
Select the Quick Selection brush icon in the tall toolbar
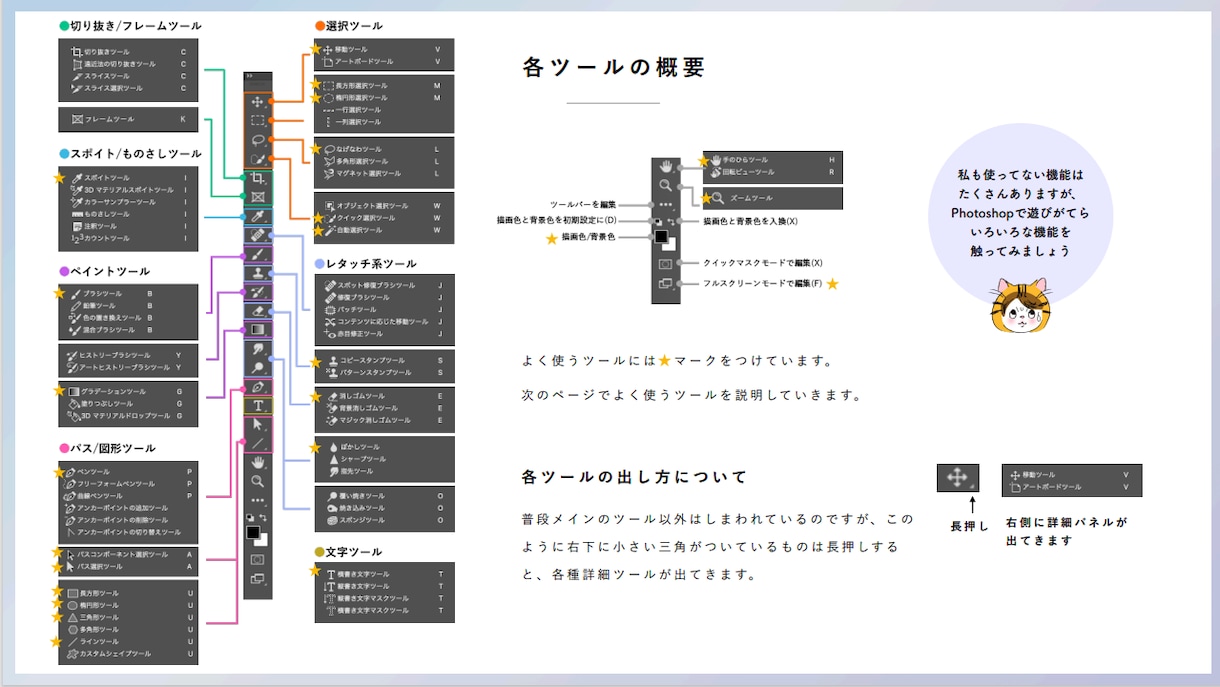(x=257, y=159)
